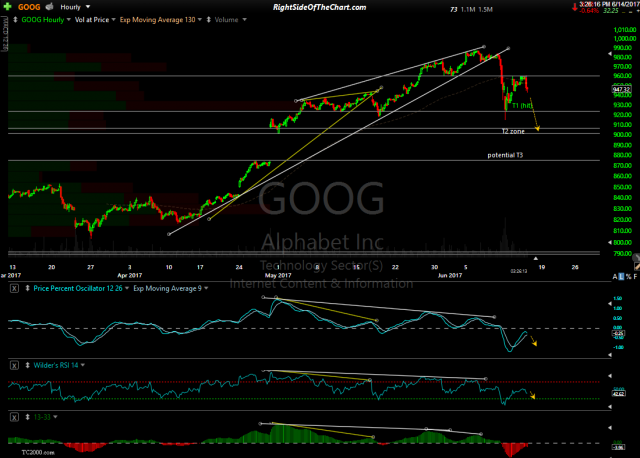The height and width of the screenshot is (458, 640).
Task: Click the GOOG ticker symbol
Action: pyautogui.click(x=29, y=7)
